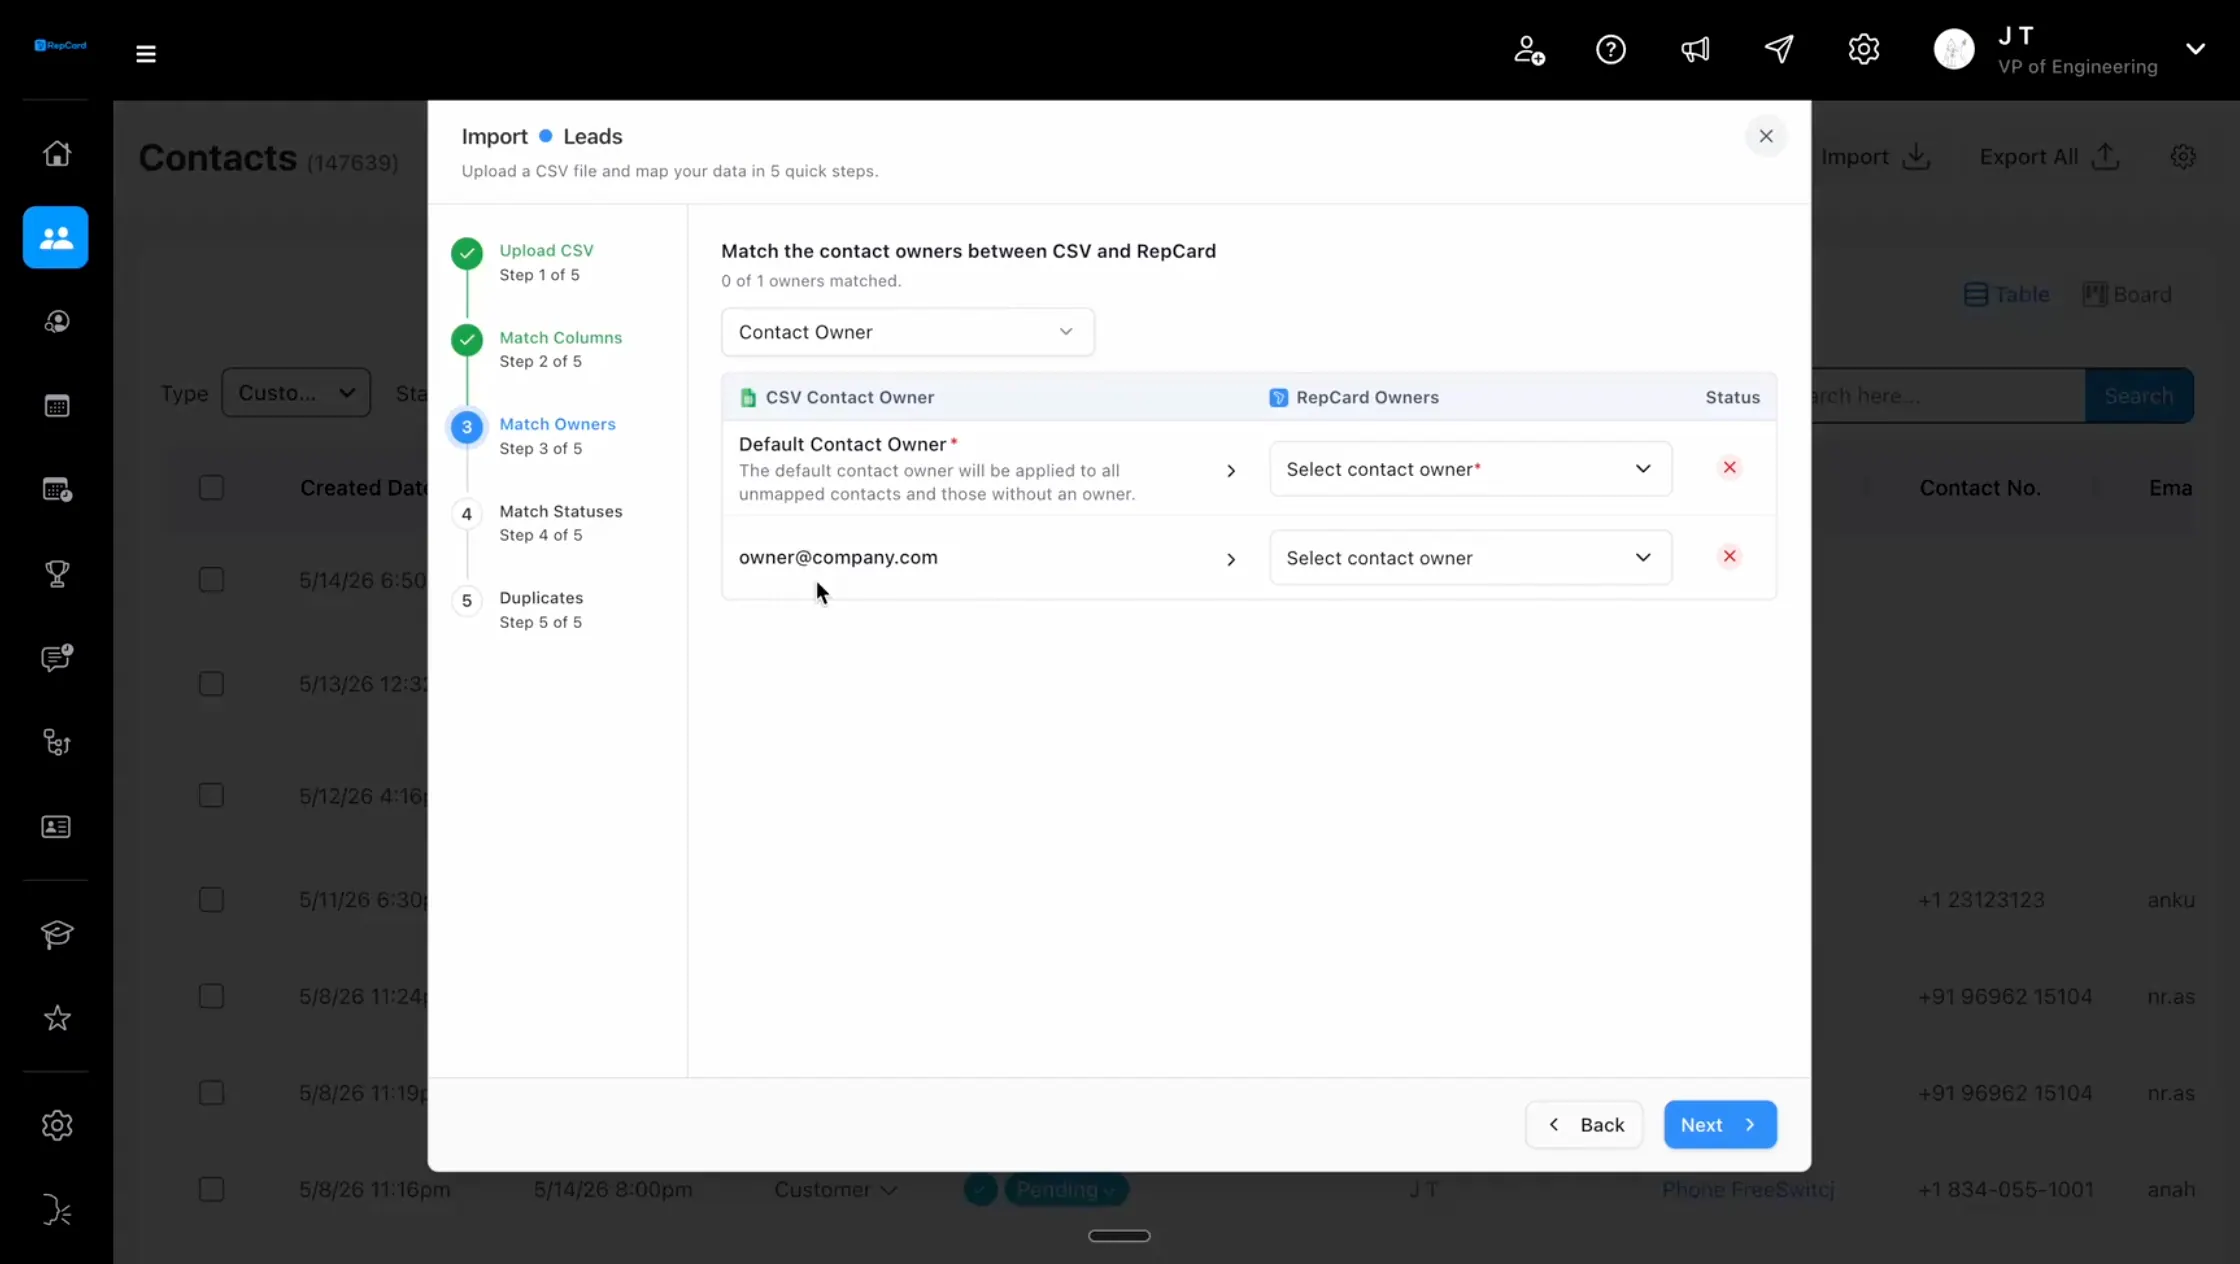This screenshot has height=1264, width=2240.
Task: Click the Created Date column header
Action: click(x=364, y=488)
